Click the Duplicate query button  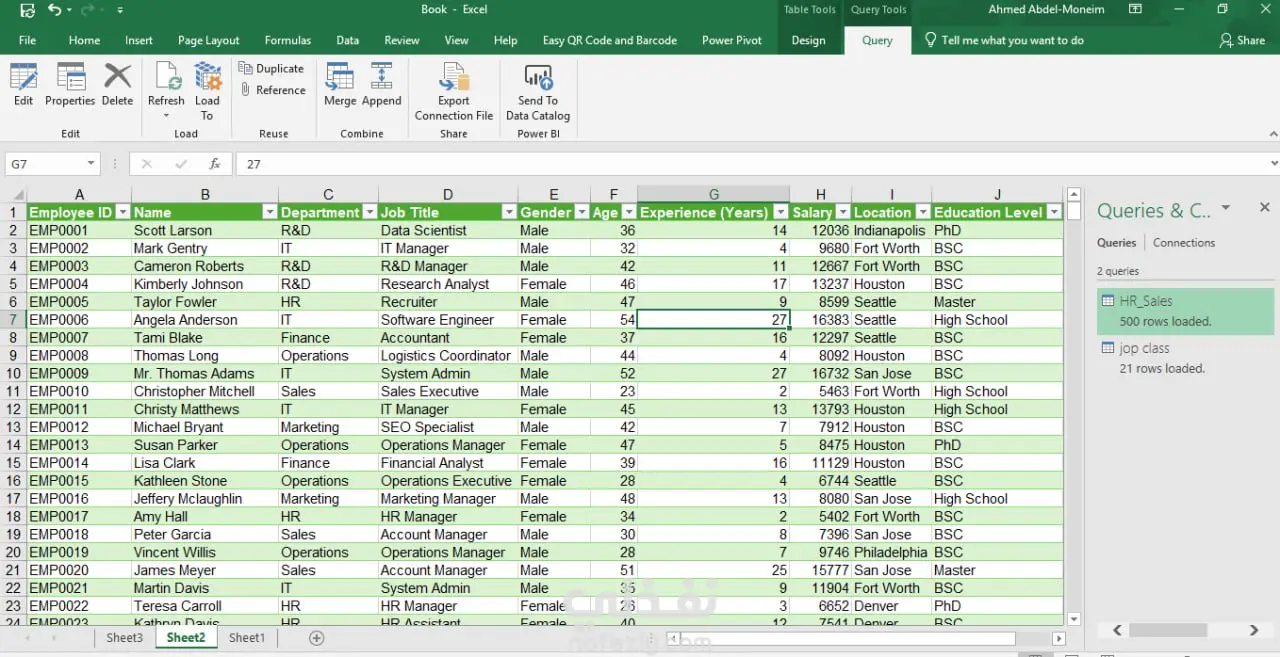[271, 68]
